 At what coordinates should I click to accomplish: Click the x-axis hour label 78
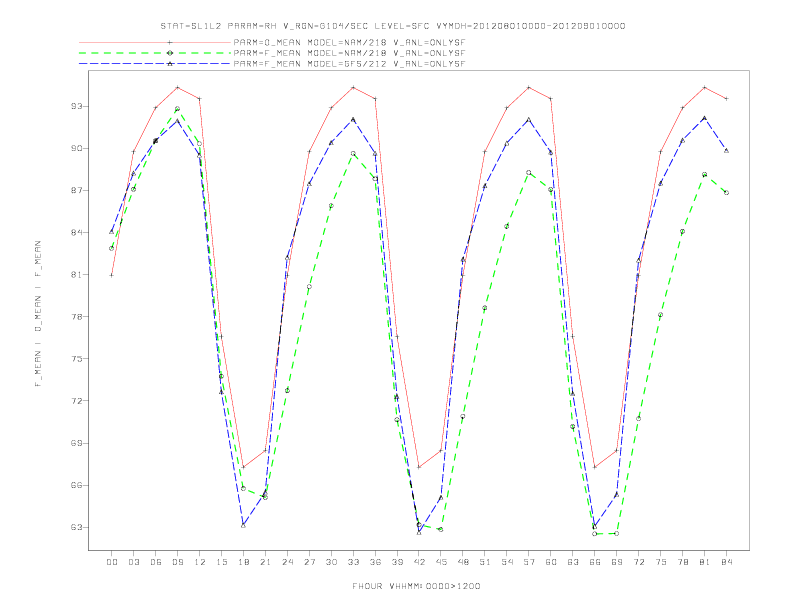(x=683, y=562)
